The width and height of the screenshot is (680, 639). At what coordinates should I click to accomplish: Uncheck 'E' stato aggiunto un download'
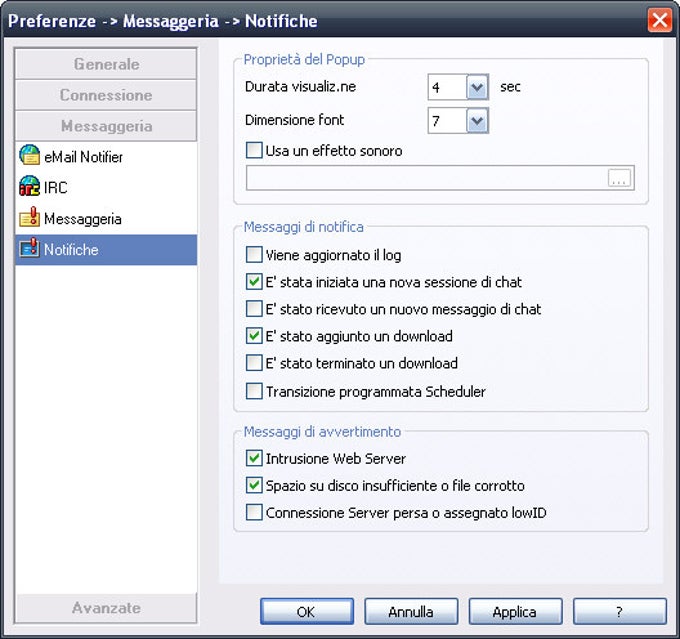point(254,336)
